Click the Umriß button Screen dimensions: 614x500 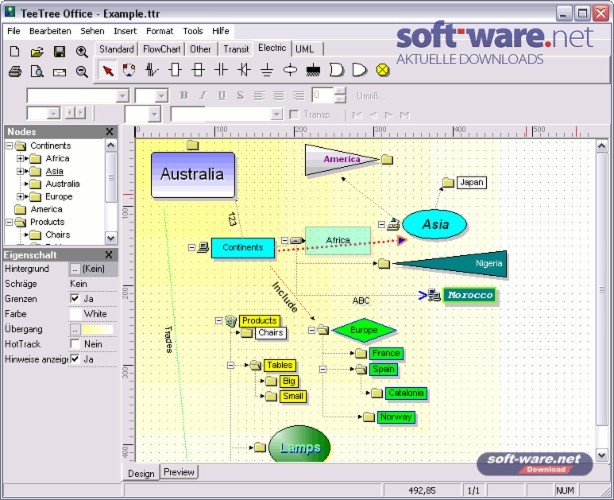tap(369, 96)
